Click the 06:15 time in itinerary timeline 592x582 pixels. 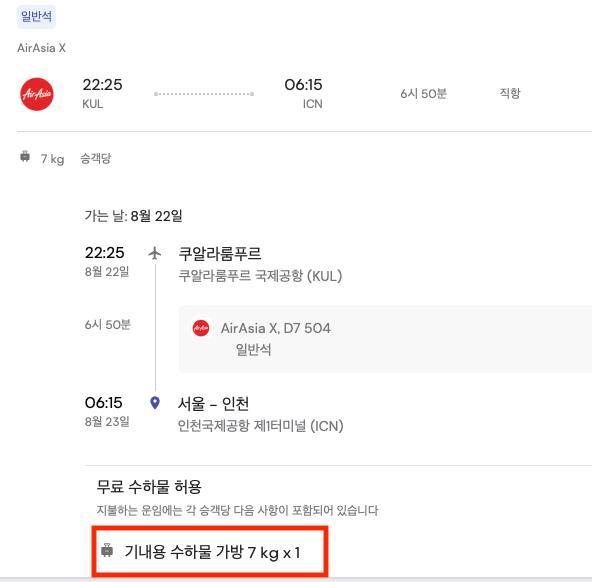click(x=103, y=403)
